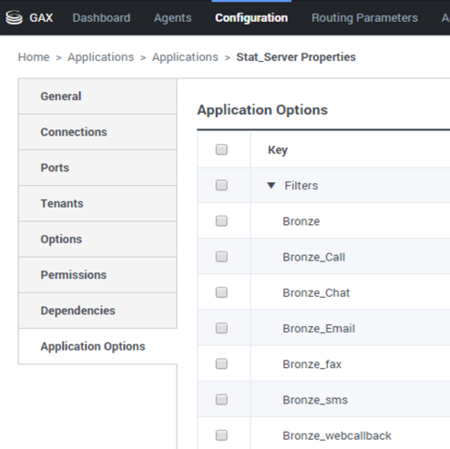Tick the Bronze_webcallback checkbox
Screen dimensions: 450x449
(222, 435)
